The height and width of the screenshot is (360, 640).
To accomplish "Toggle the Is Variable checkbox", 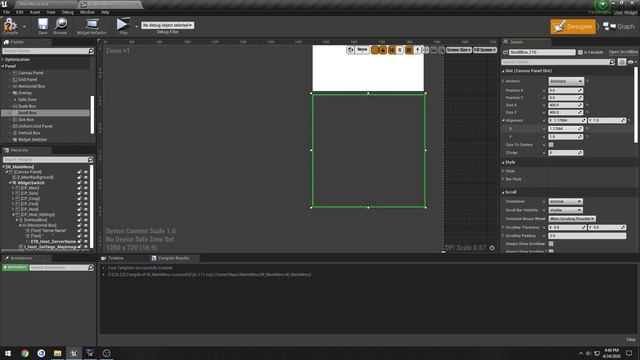I will click(580, 52).
